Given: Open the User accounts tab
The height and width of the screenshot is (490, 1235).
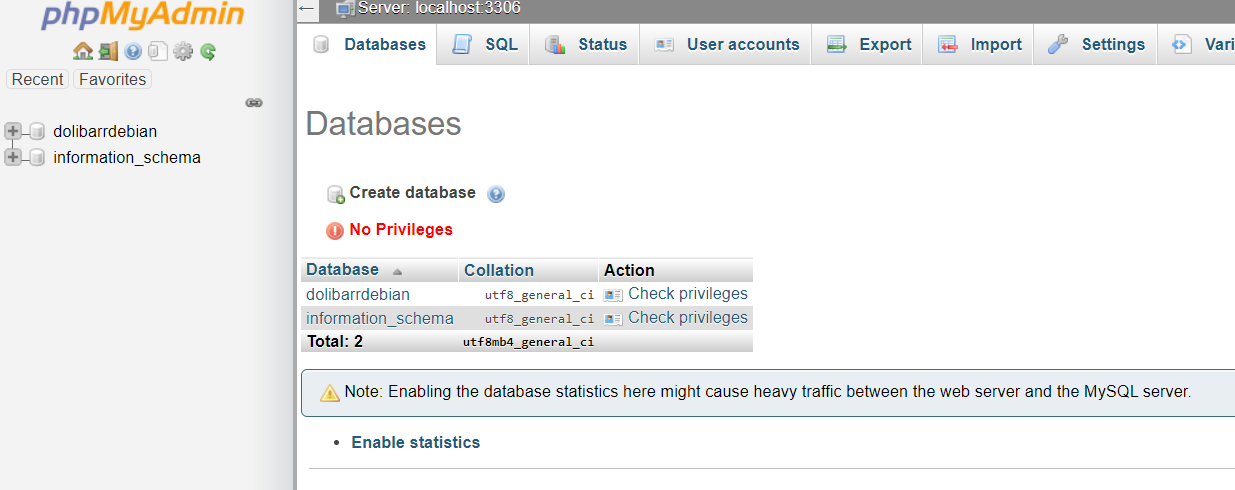Looking at the screenshot, I should tap(726, 44).
